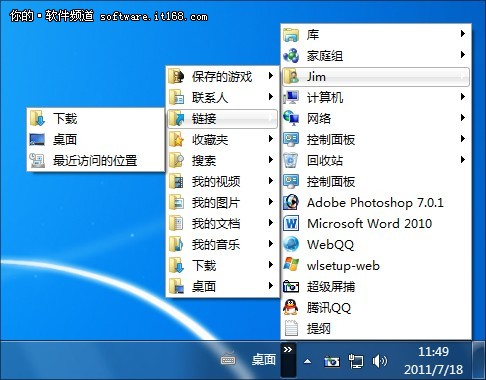This screenshot has height=380, width=486.
Task: Click the 2011/7/18 date text
Action: [x=433, y=369]
